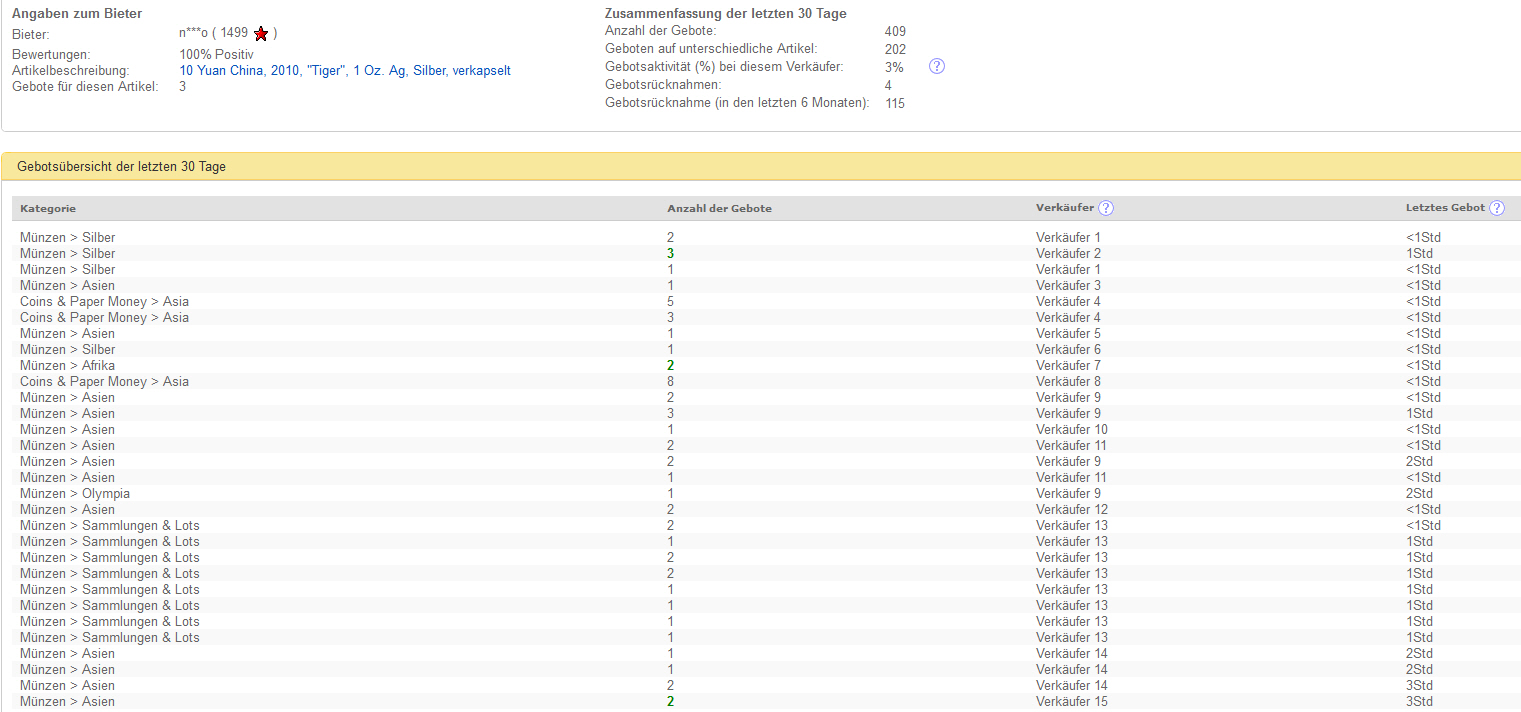The height and width of the screenshot is (712, 1521).
Task: Open the 10 Yuan China Tiger item link
Action: pyautogui.click(x=345, y=71)
